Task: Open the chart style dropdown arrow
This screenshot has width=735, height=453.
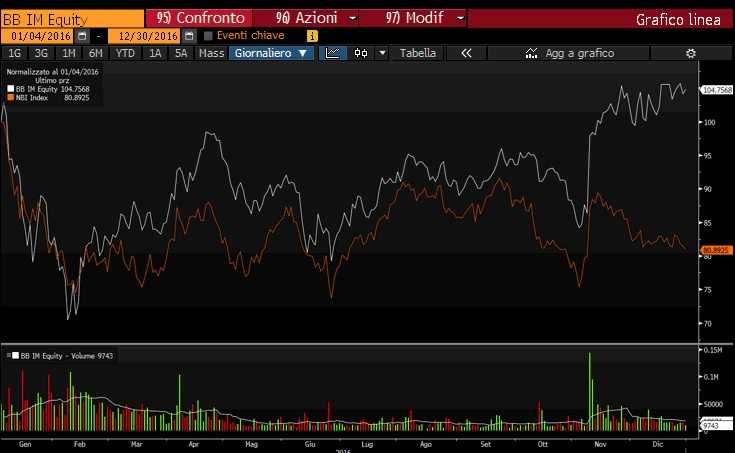Action: tap(382, 53)
